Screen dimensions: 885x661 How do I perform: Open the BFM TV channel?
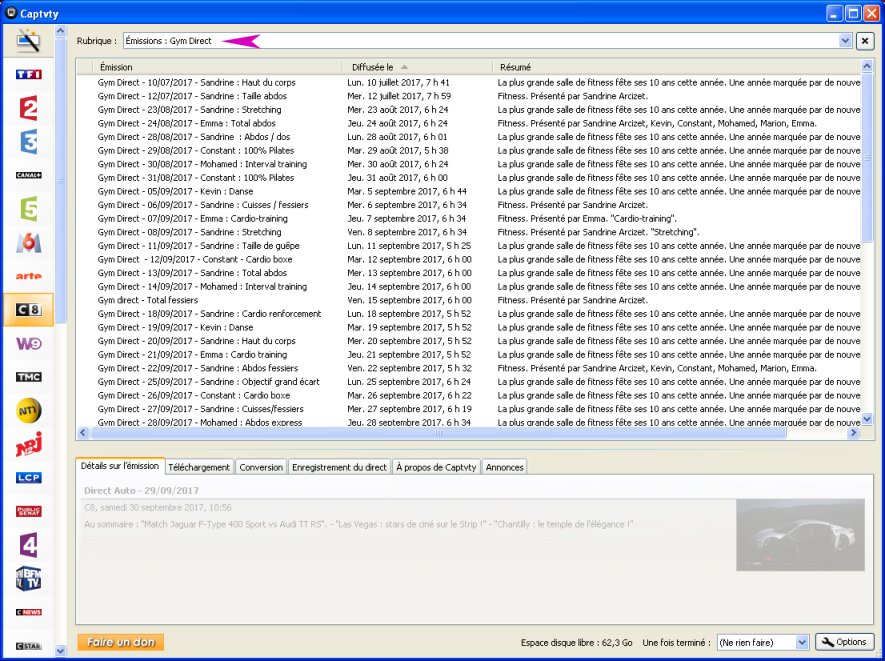[28, 579]
